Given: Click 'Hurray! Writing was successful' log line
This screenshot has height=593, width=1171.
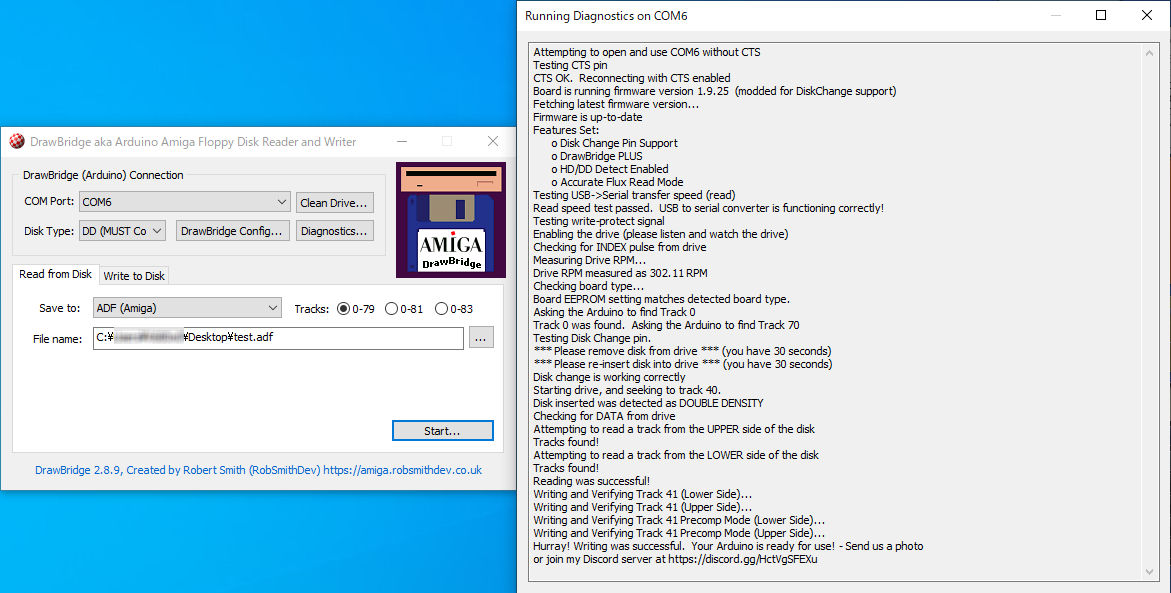Looking at the screenshot, I should pos(728,547).
